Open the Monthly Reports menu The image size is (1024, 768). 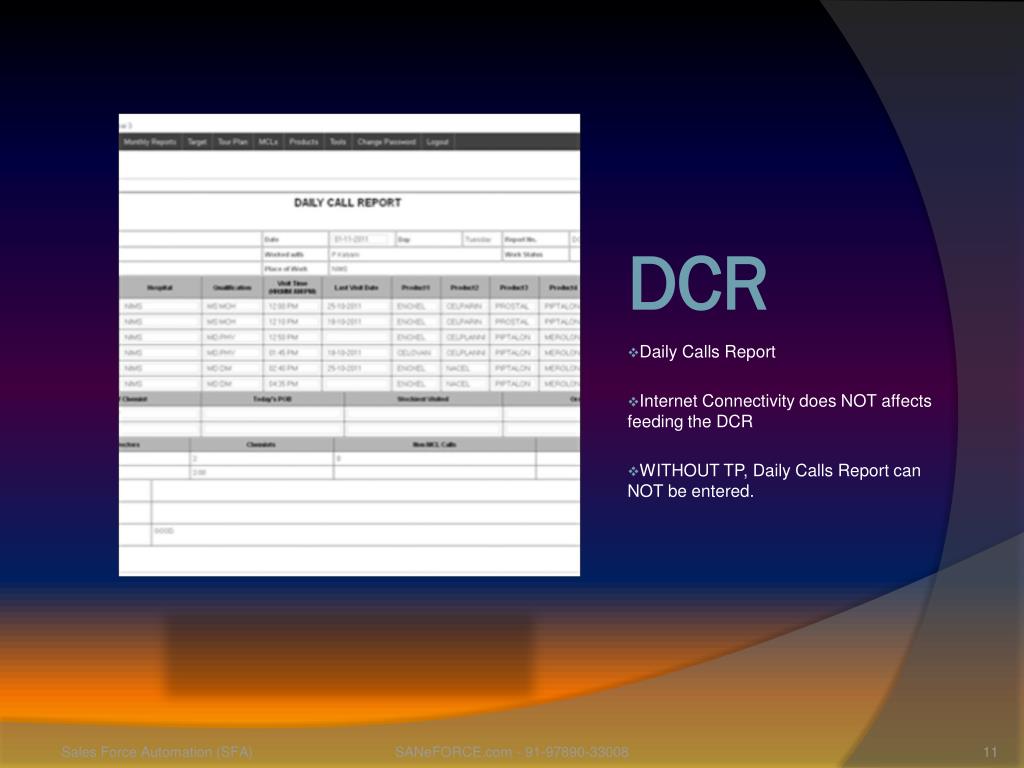150,142
